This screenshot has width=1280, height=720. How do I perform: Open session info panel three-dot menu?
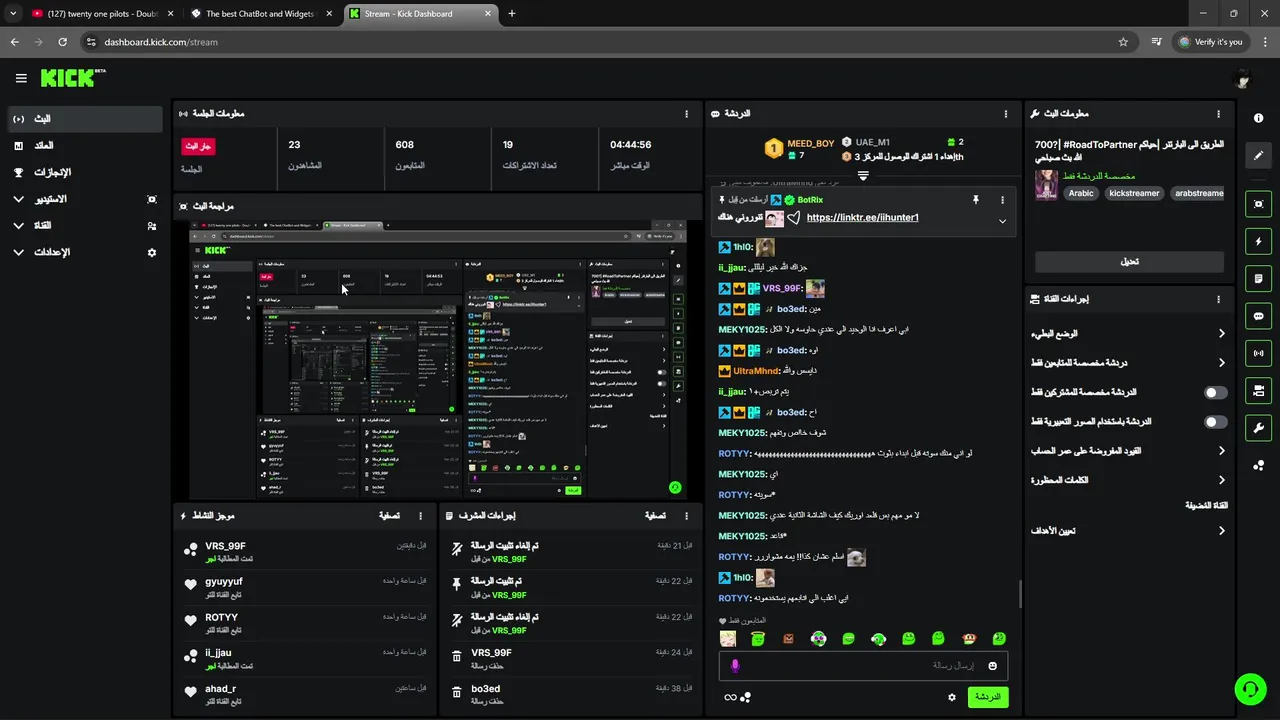click(686, 114)
